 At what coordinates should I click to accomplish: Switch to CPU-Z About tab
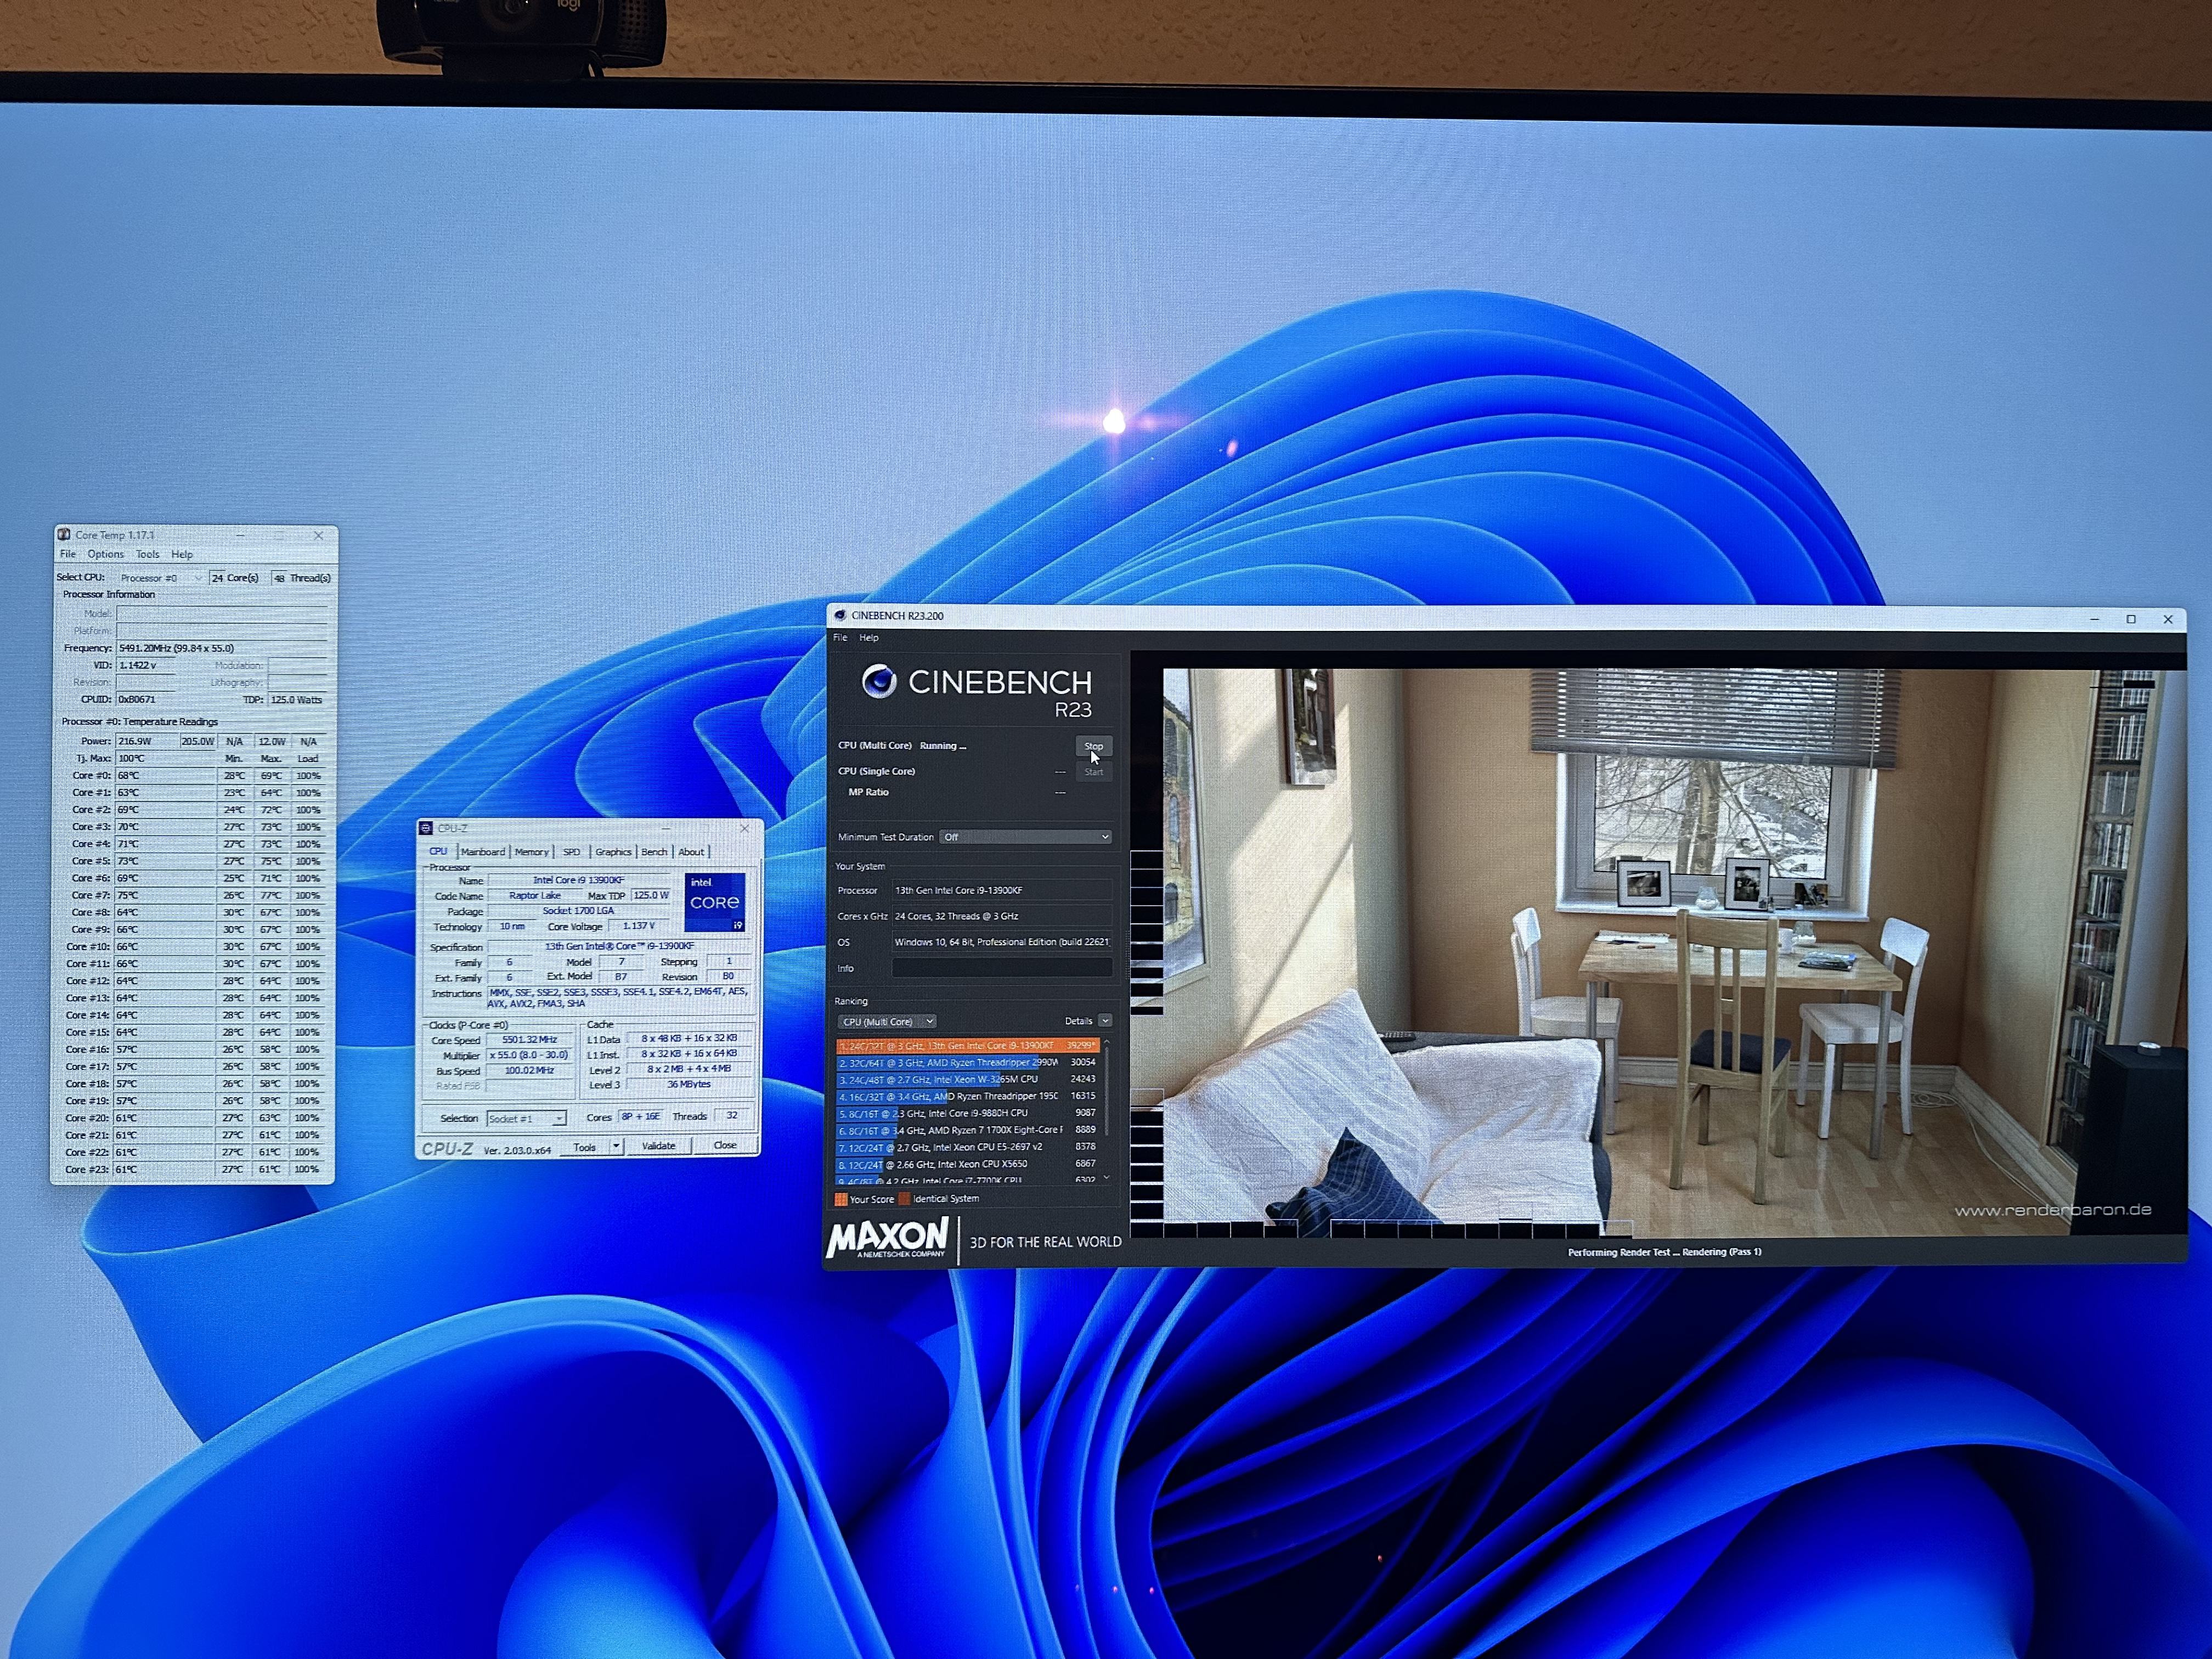click(691, 852)
